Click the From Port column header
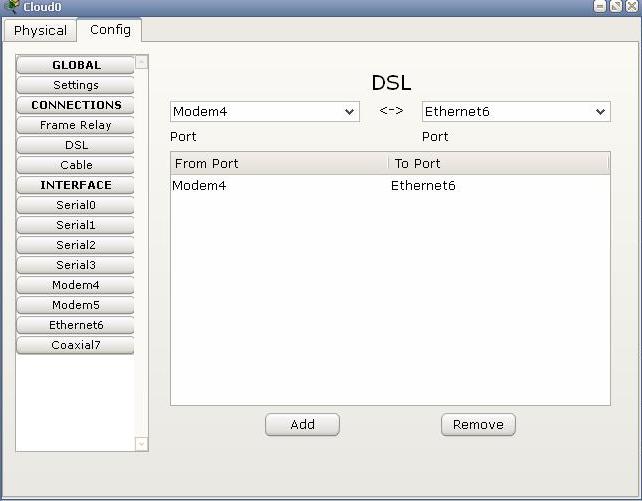Image resolution: width=642 pixels, height=501 pixels. pos(279,164)
